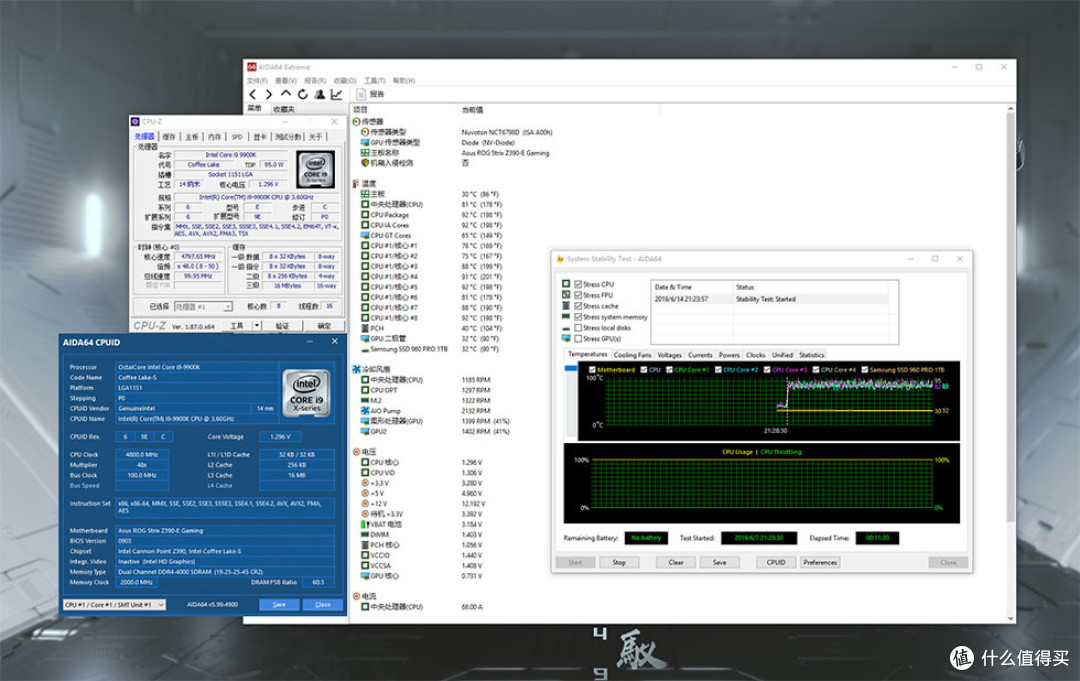Click the Stress GPU(s) monitor icon

click(x=566, y=338)
